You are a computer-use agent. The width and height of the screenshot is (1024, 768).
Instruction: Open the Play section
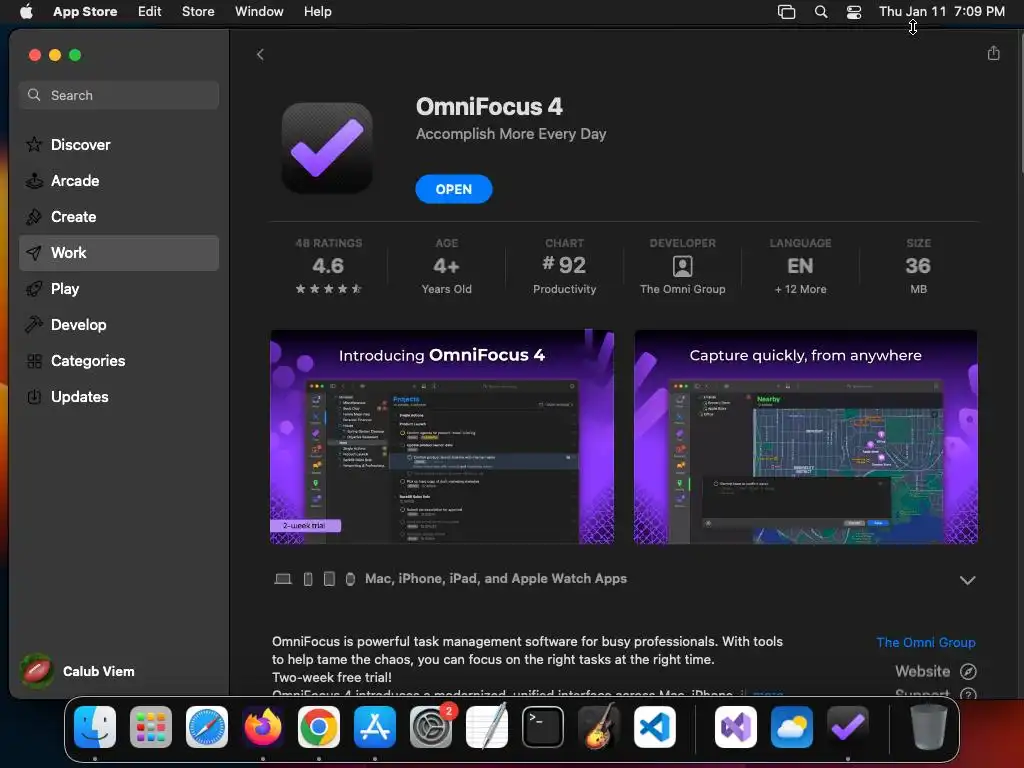click(119, 289)
